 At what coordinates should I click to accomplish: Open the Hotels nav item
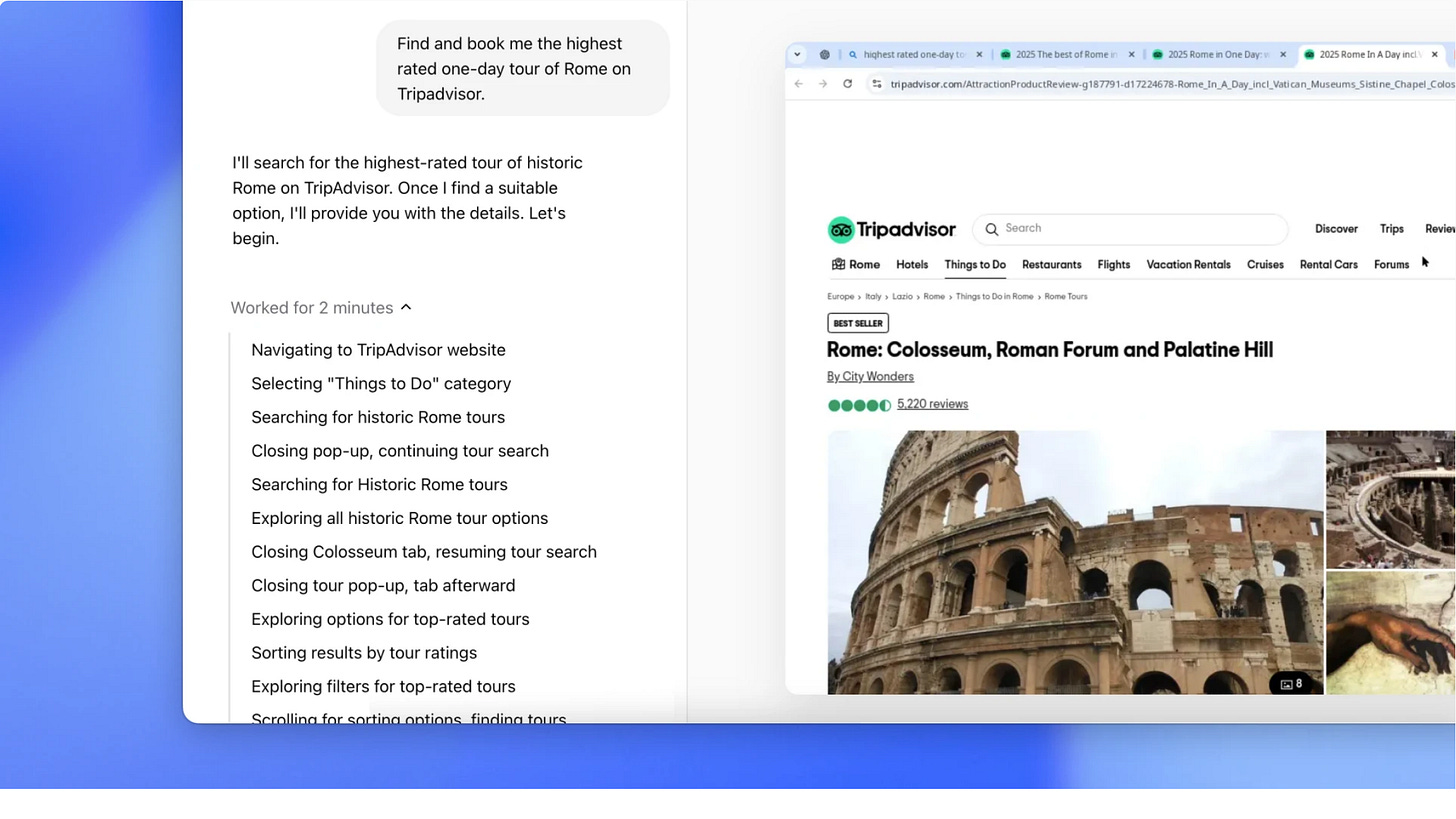[x=912, y=265]
